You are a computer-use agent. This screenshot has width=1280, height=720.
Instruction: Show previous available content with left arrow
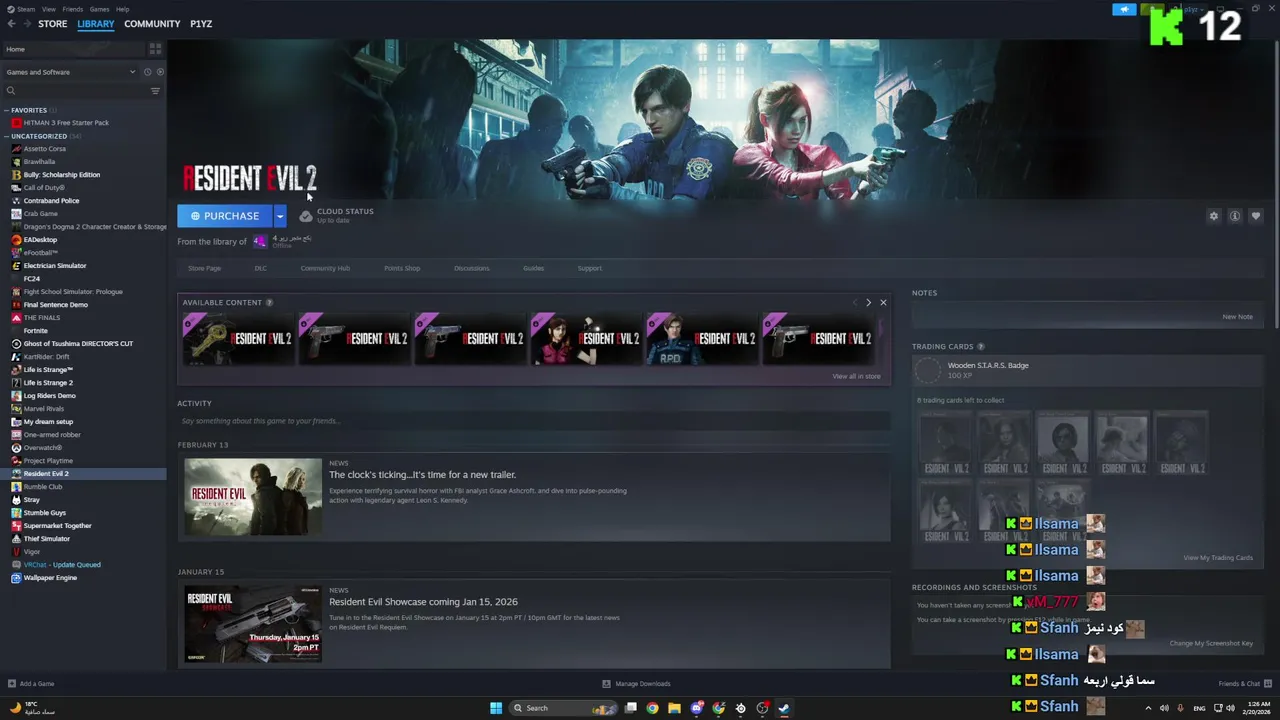(855, 302)
